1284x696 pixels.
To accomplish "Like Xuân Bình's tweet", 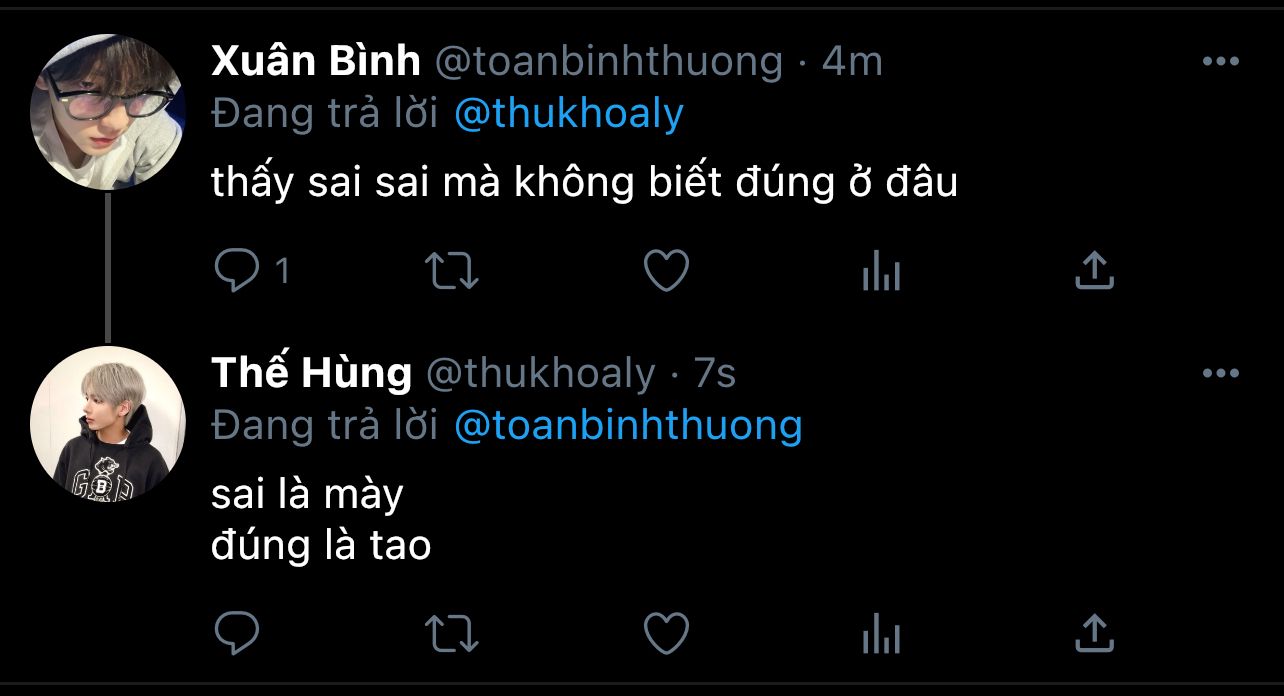I will pos(666,271).
